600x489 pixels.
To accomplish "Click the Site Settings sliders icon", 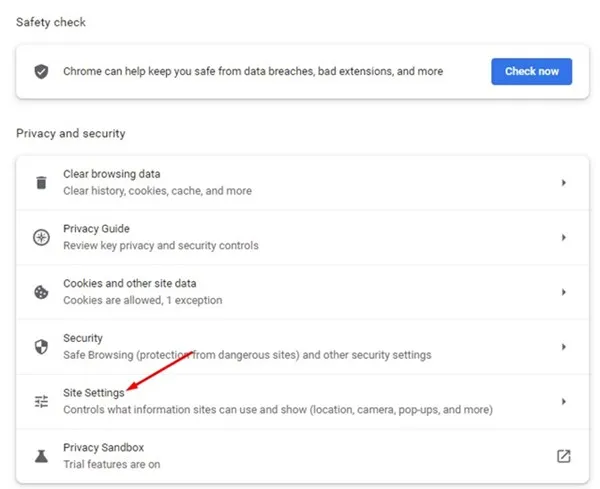I will [x=41, y=401].
